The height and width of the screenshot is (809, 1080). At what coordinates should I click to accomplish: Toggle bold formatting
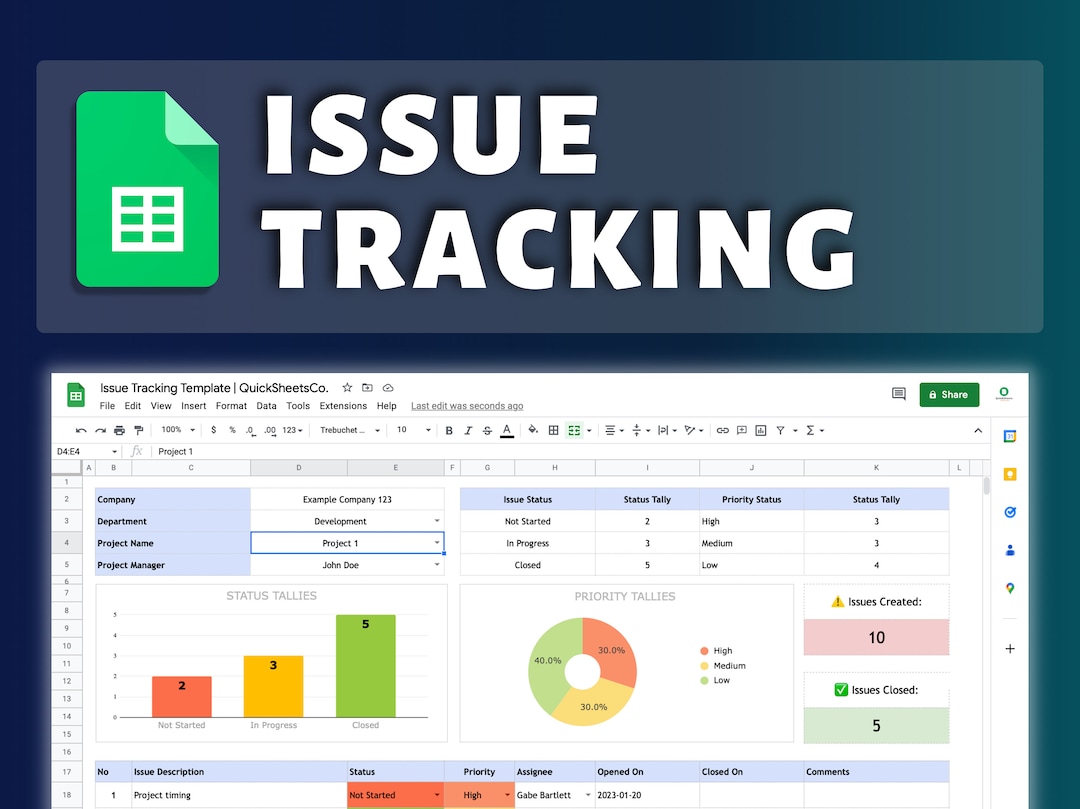[x=449, y=430]
